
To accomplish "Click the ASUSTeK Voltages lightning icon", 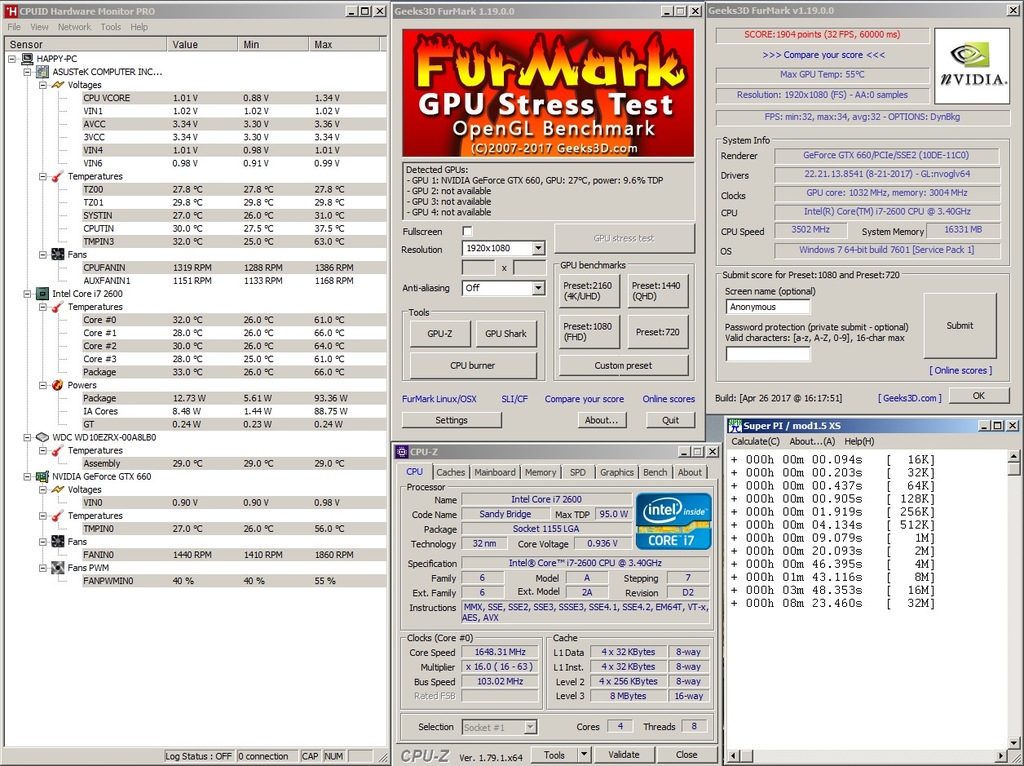I will pyautogui.click(x=58, y=85).
